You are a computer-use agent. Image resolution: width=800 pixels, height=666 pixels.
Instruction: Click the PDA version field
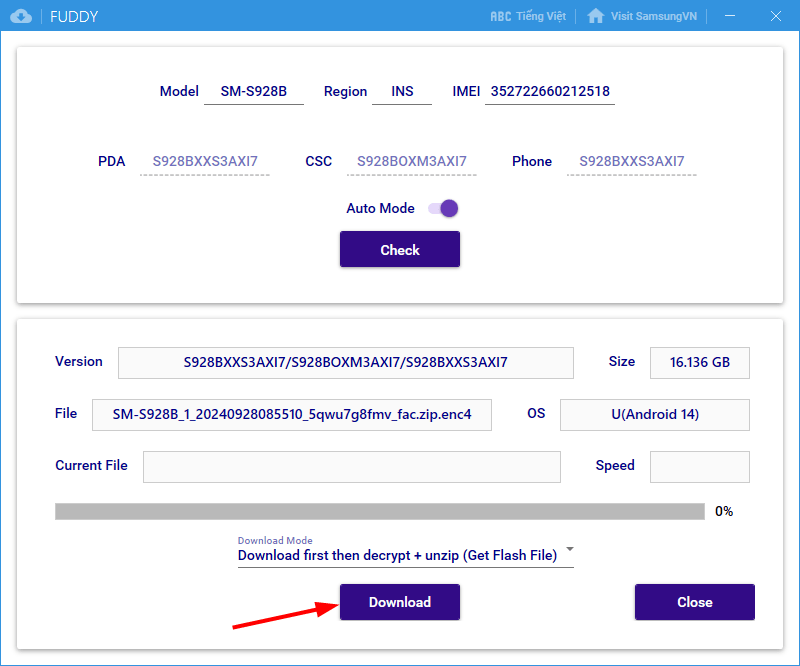pos(205,161)
